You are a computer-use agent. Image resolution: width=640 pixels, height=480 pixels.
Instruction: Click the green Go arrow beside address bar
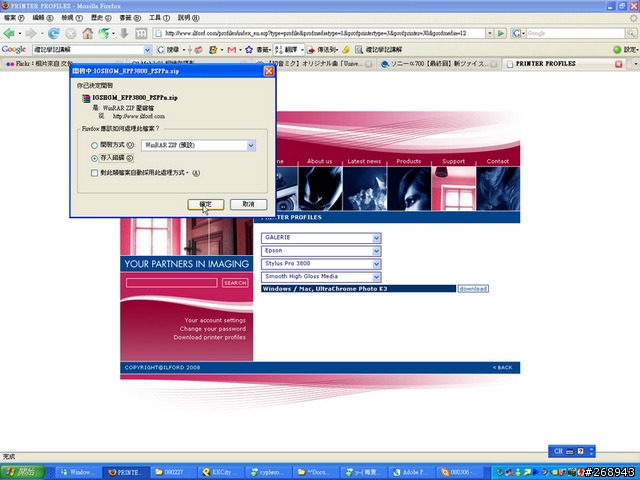[x=501, y=33]
